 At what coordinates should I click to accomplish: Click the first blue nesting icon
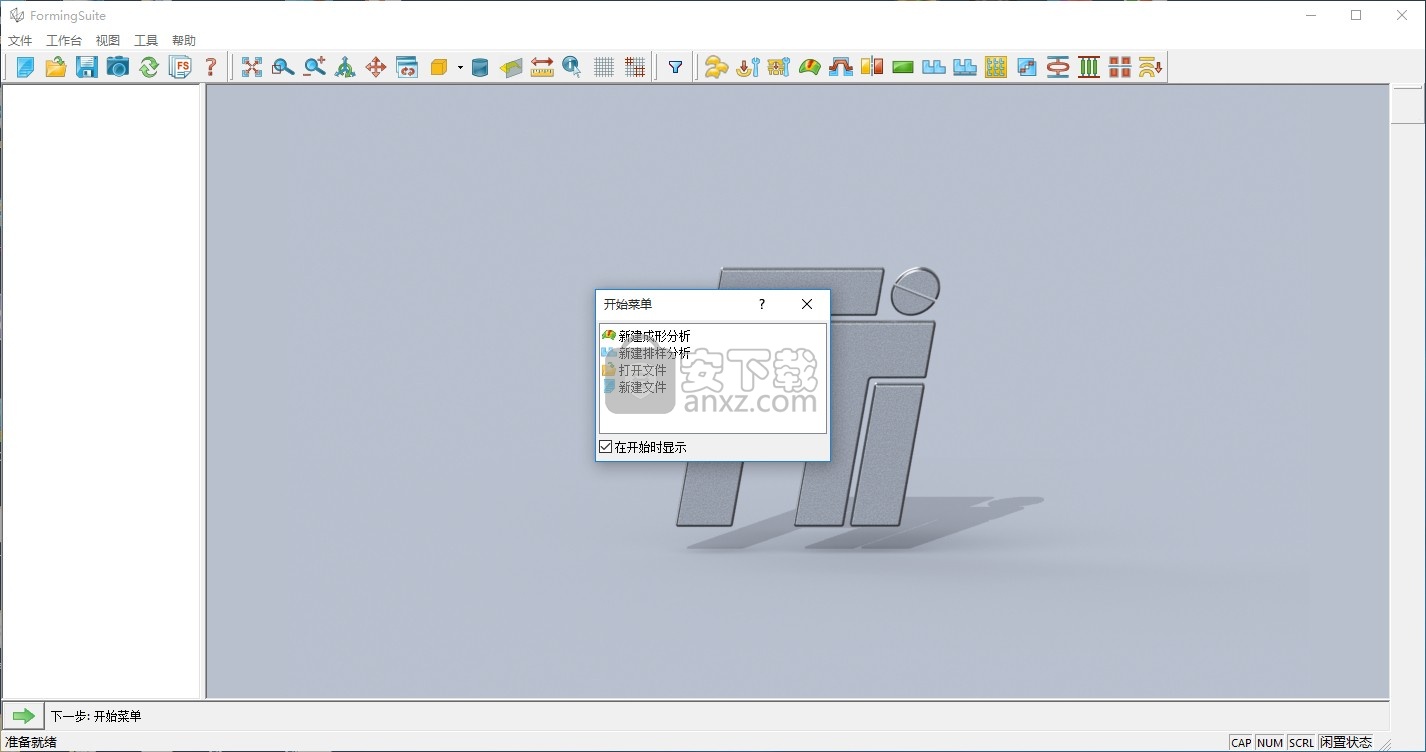click(933, 67)
